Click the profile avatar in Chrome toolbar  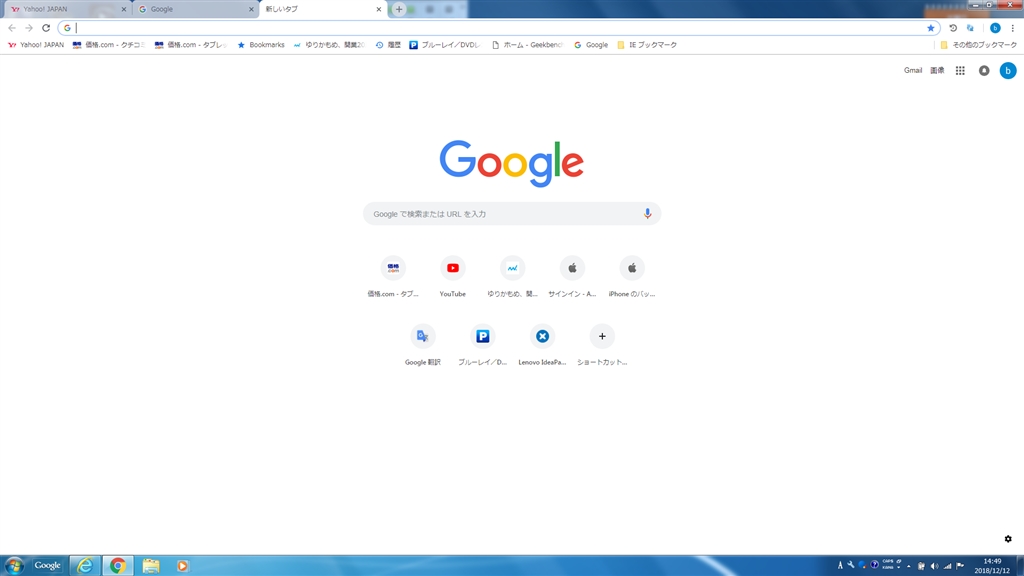pos(995,28)
